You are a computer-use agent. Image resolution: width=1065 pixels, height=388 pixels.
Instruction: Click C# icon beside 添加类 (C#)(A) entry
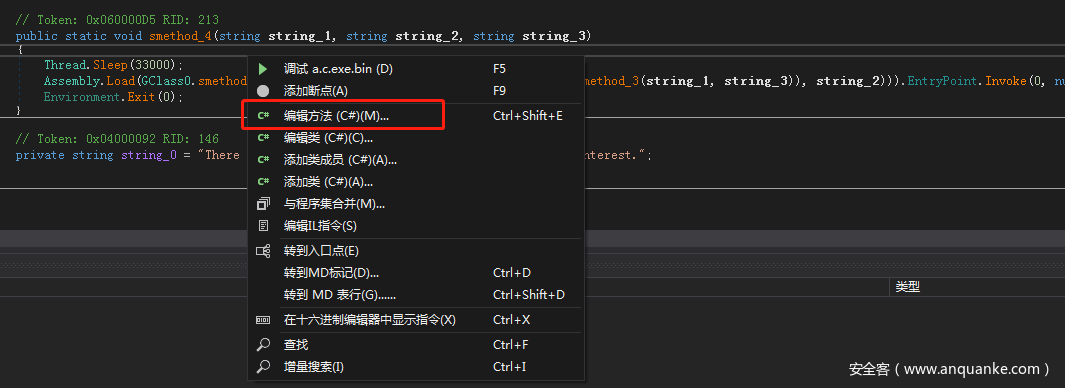point(263,181)
